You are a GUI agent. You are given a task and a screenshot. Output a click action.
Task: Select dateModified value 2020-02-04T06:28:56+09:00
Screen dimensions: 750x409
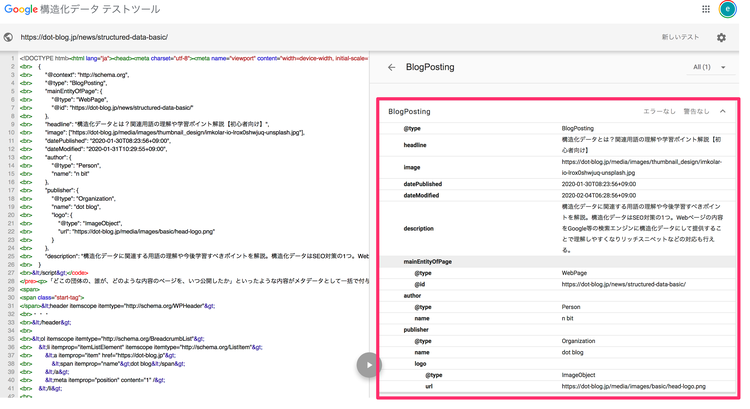(x=599, y=196)
